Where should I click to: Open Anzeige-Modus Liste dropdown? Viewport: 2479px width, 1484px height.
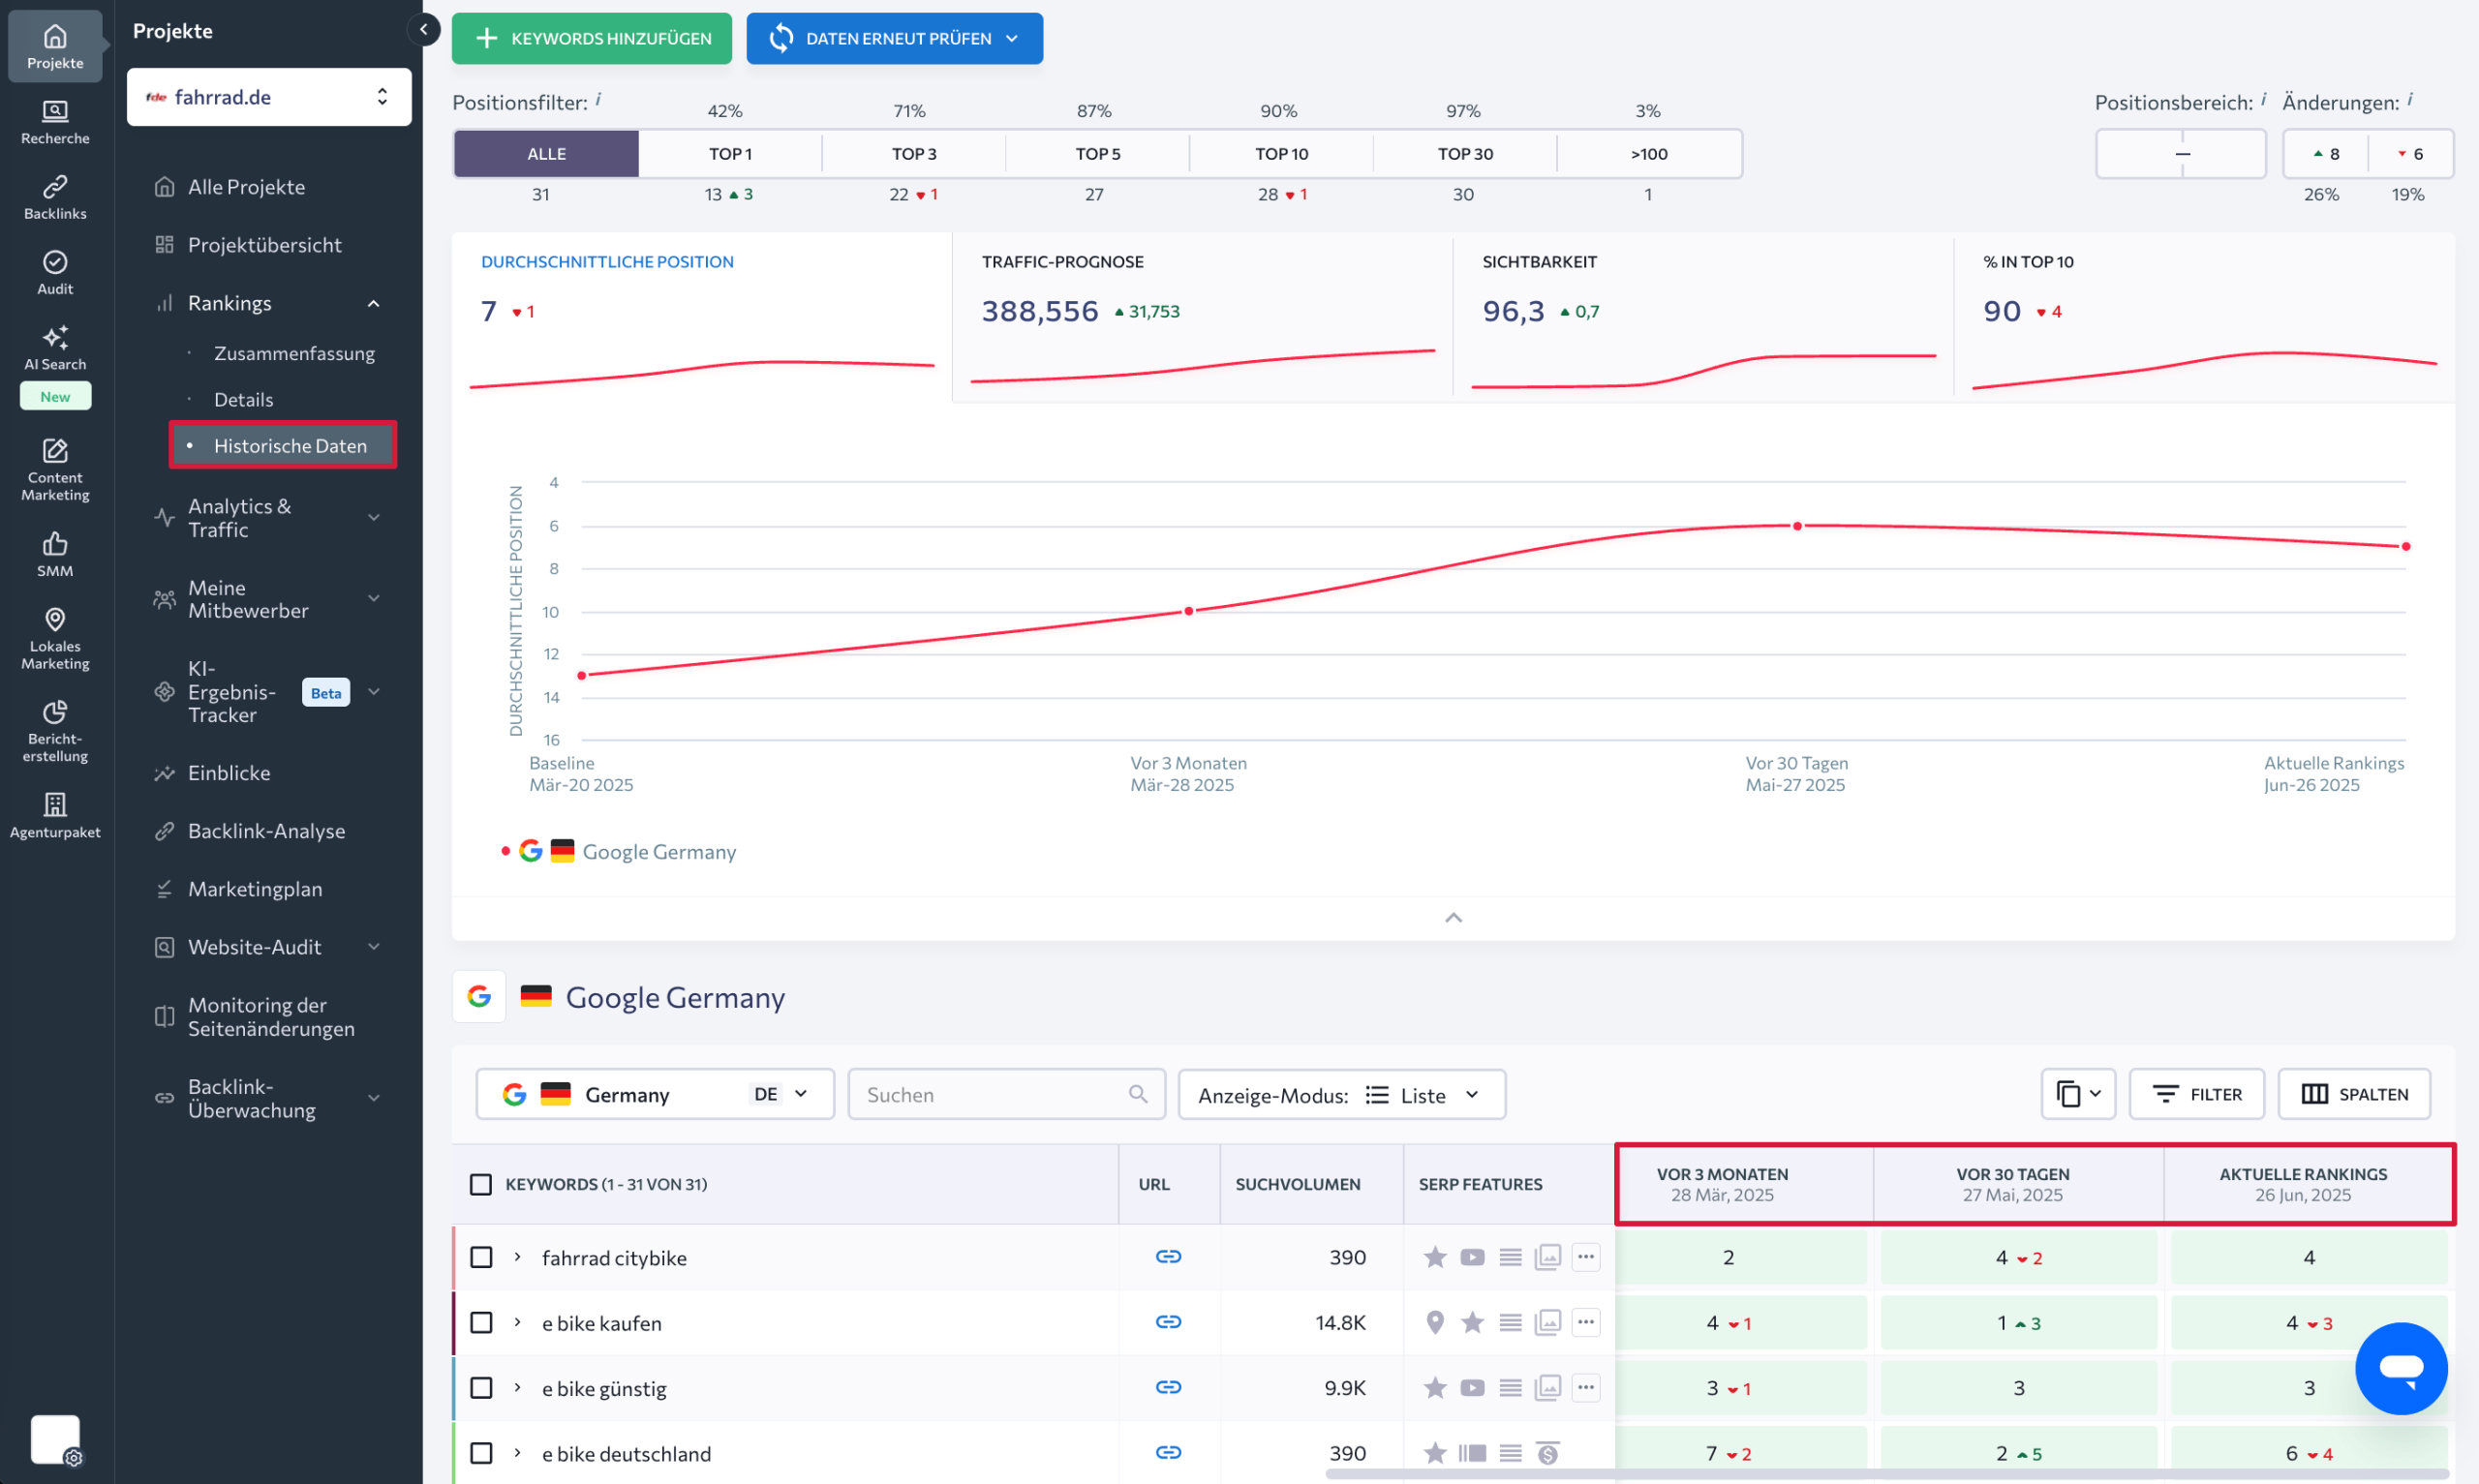1341,1094
